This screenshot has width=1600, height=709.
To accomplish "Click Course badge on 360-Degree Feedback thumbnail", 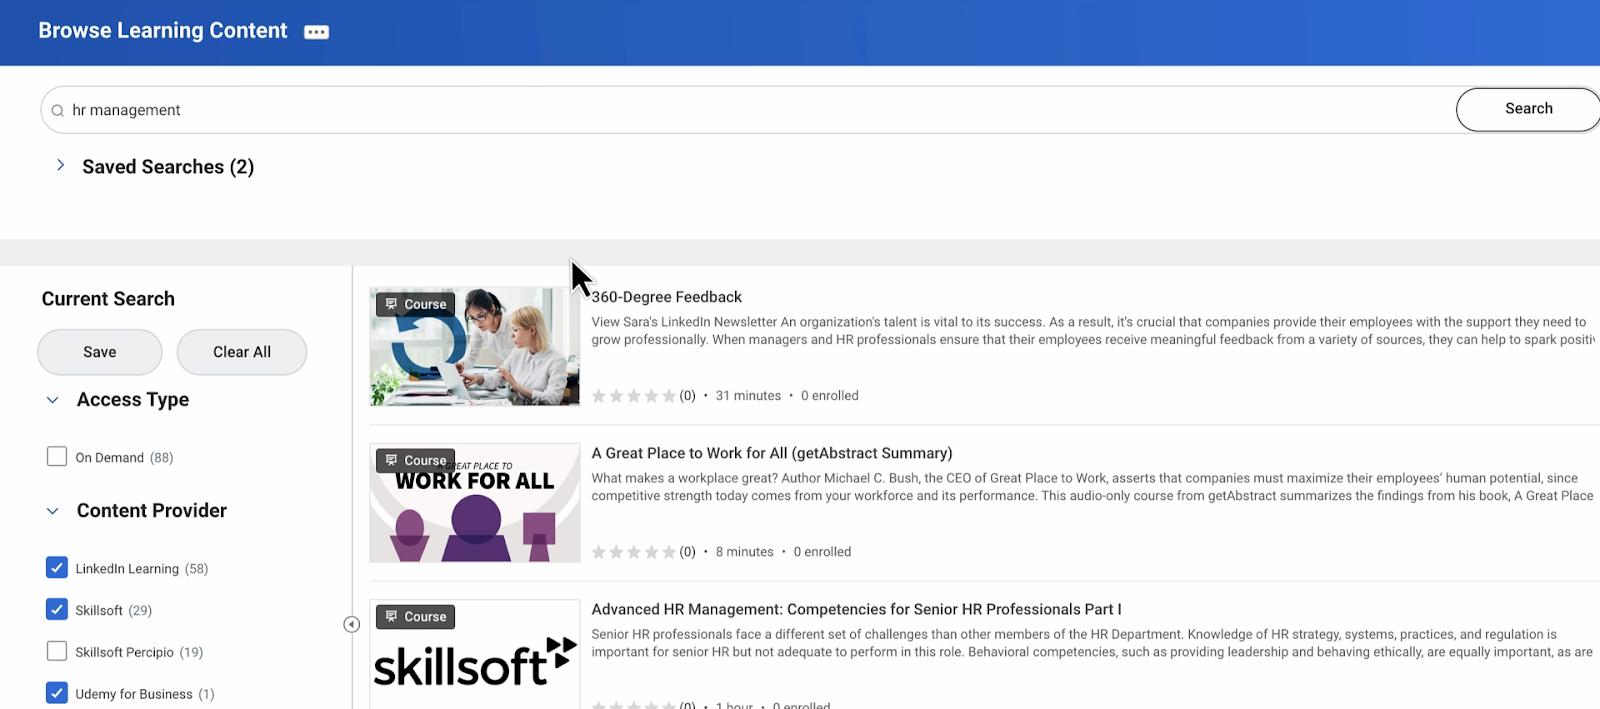I will pyautogui.click(x=416, y=304).
